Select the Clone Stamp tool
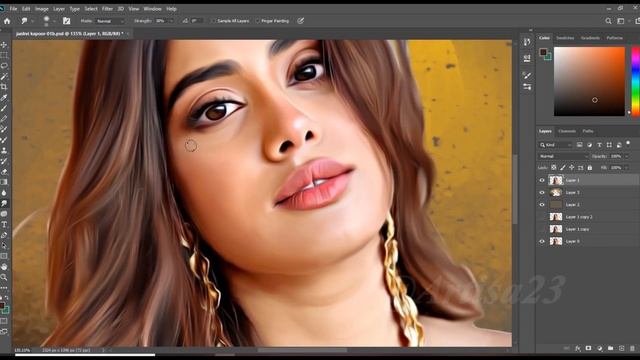This screenshot has width=640, height=360. (4, 151)
